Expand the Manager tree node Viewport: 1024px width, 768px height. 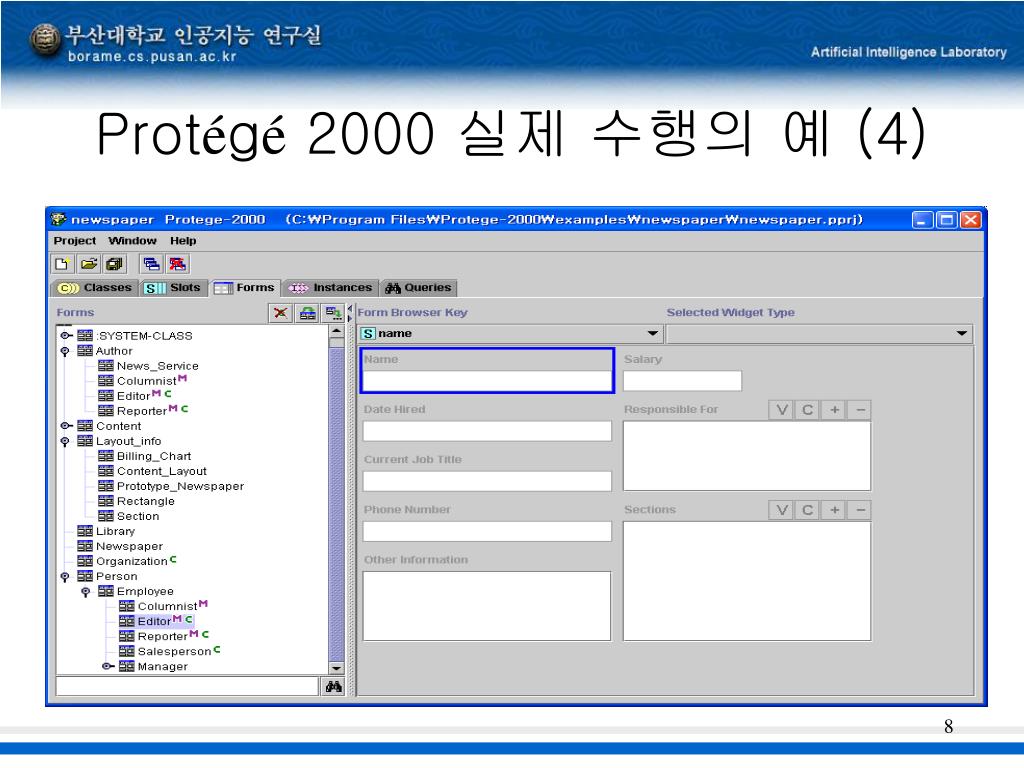(x=107, y=666)
